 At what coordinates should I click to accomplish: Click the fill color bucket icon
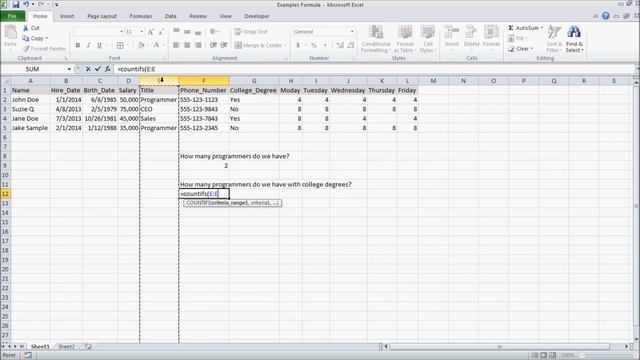click(x=141, y=45)
